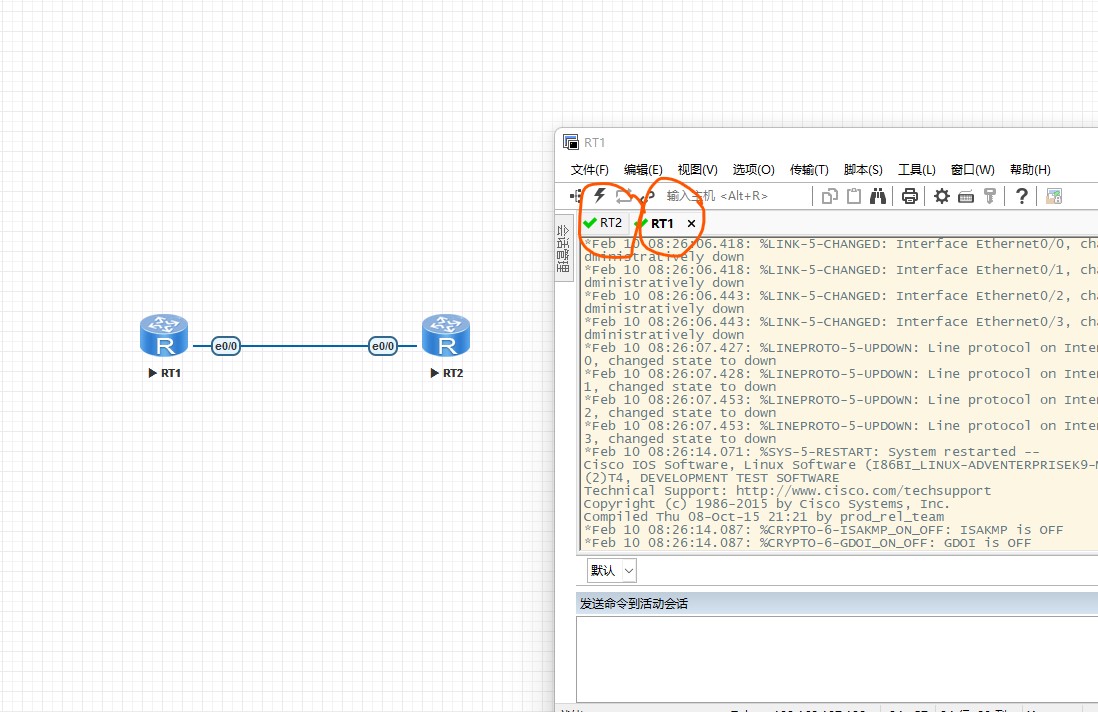
Task: Select the RT2 router icon in topology
Action: (446, 335)
